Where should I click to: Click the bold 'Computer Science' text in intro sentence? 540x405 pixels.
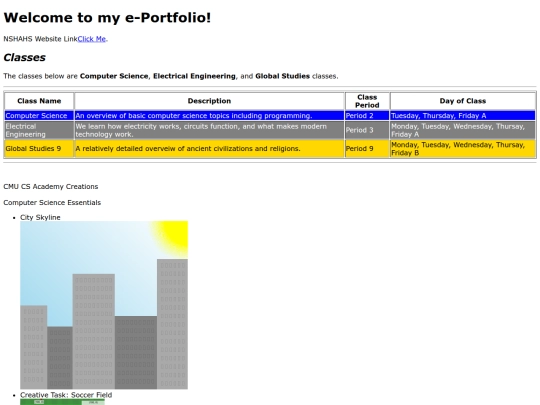(x=114, y=76)
